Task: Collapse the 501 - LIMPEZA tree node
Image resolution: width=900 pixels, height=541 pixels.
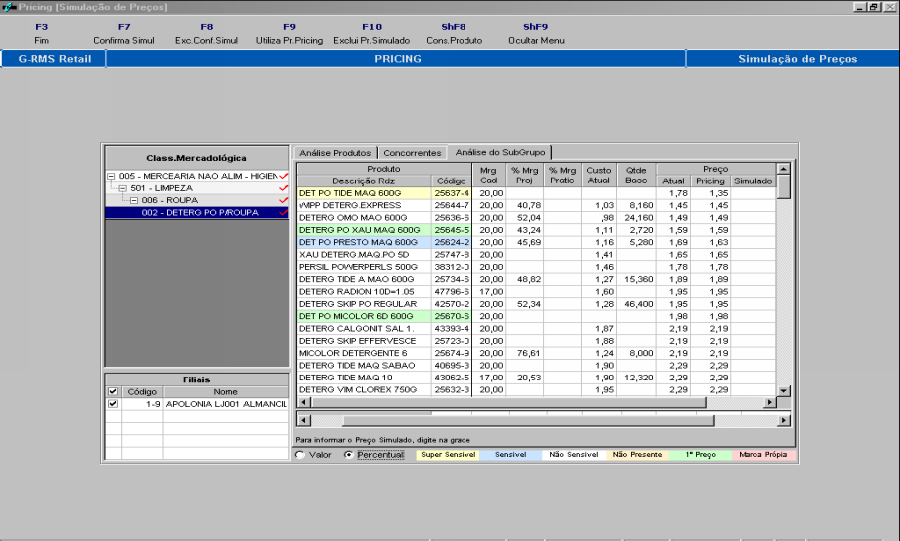Action: point(122,188)
